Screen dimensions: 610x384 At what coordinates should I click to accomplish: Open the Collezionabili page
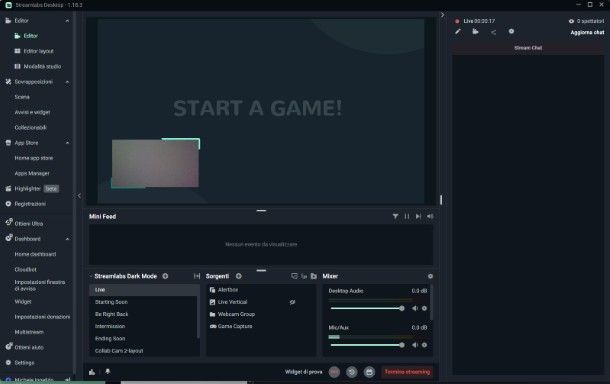pyautogui.click(x=30, y=127)
